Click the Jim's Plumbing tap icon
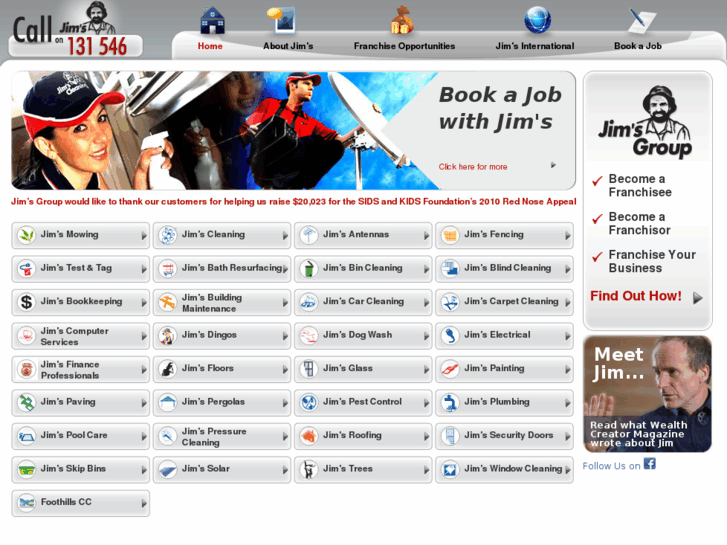The width and height of the screenshot is (727, 545). pos(450,403)
